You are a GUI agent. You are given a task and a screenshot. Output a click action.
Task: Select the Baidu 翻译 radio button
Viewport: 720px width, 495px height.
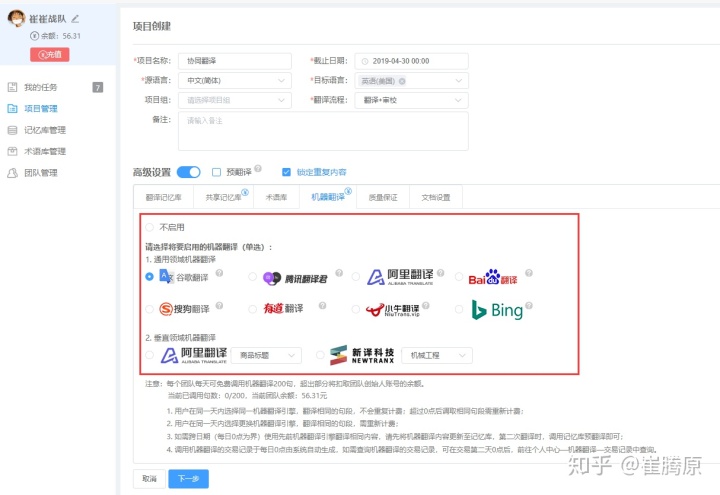click(x=459, y=277)
